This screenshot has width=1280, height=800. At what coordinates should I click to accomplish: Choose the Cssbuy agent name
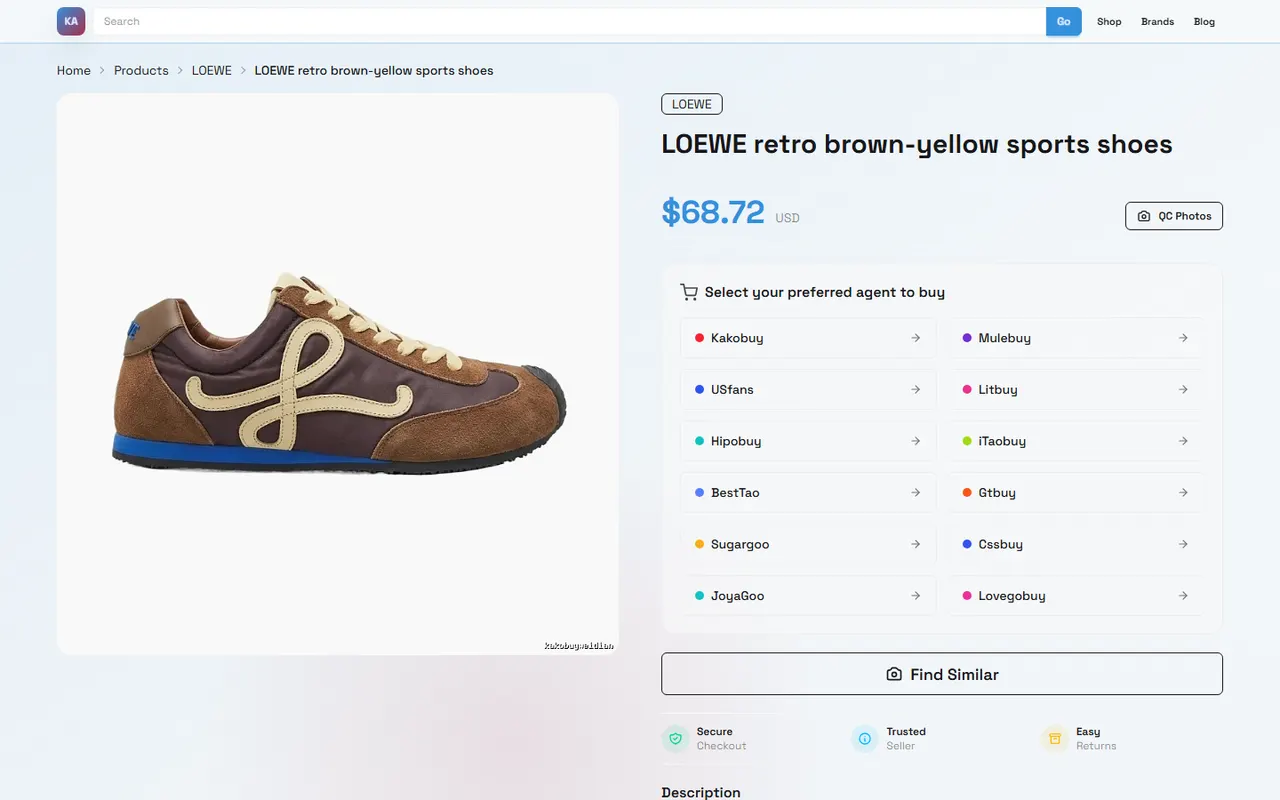[x=1001, y=544]
